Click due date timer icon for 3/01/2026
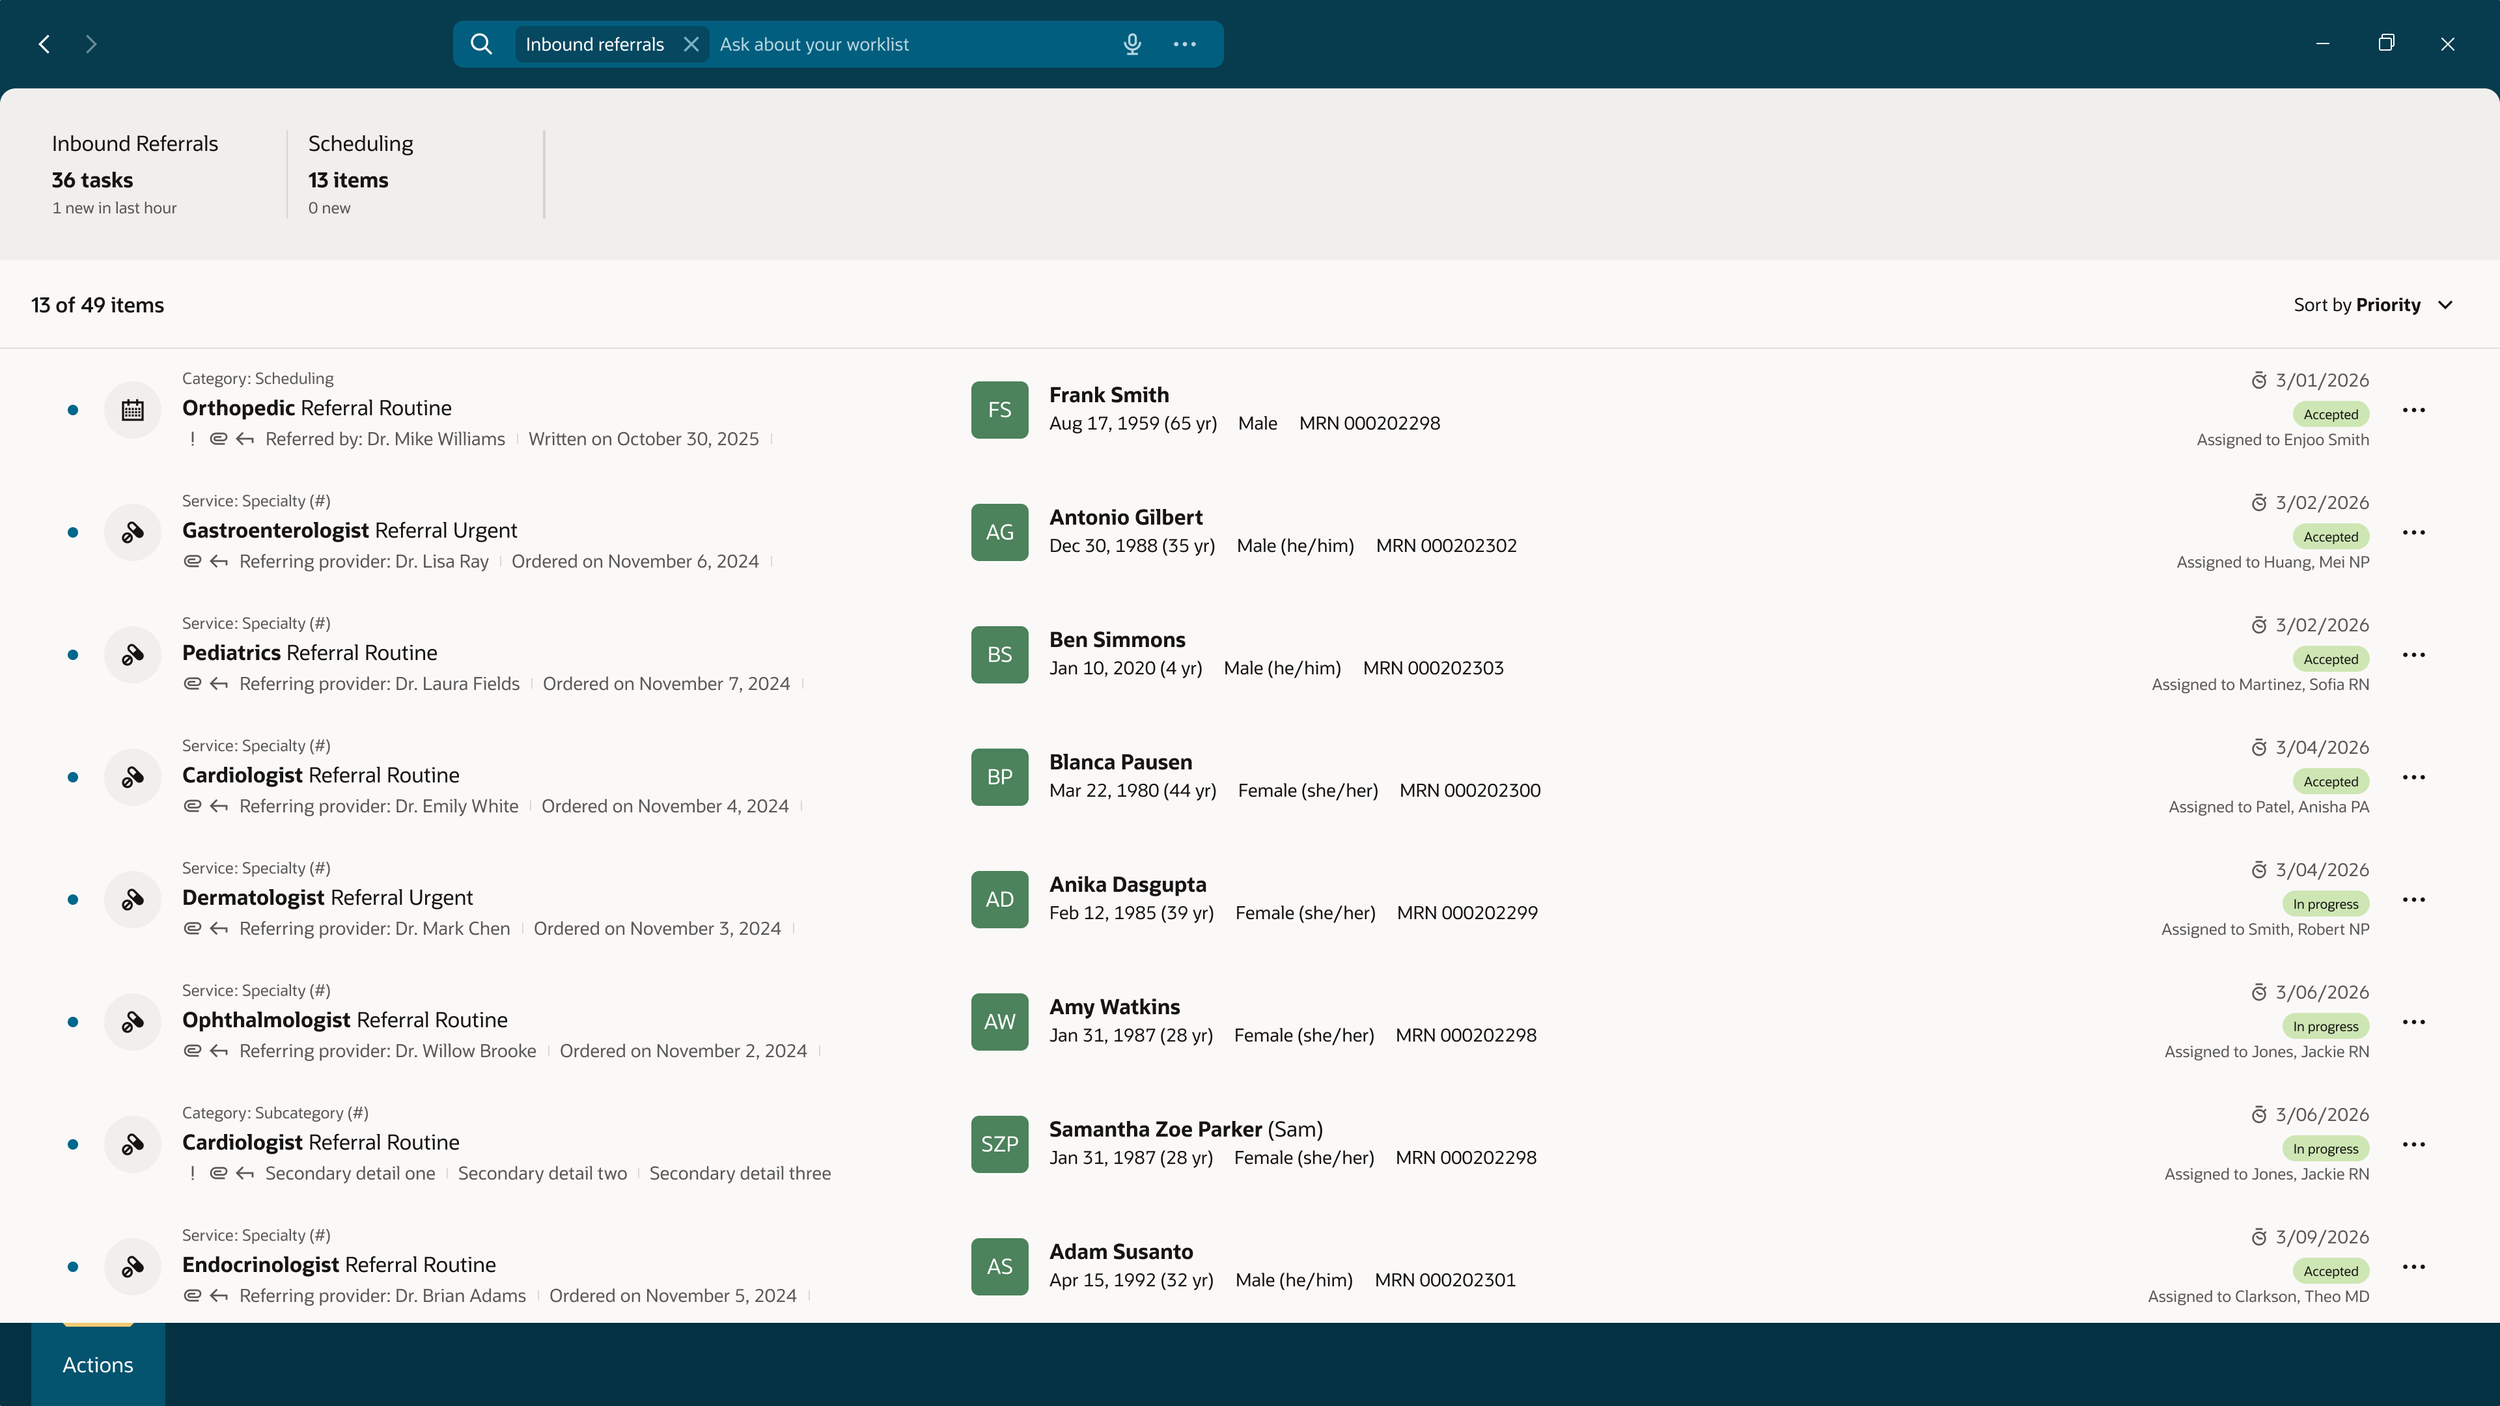The image size is (2500, 1406). pos(2259,380)
